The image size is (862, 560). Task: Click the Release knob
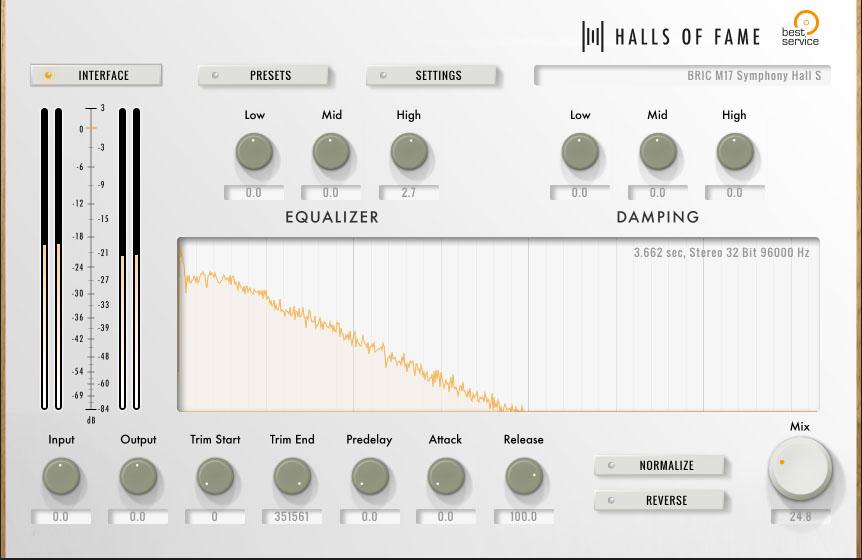523,477
